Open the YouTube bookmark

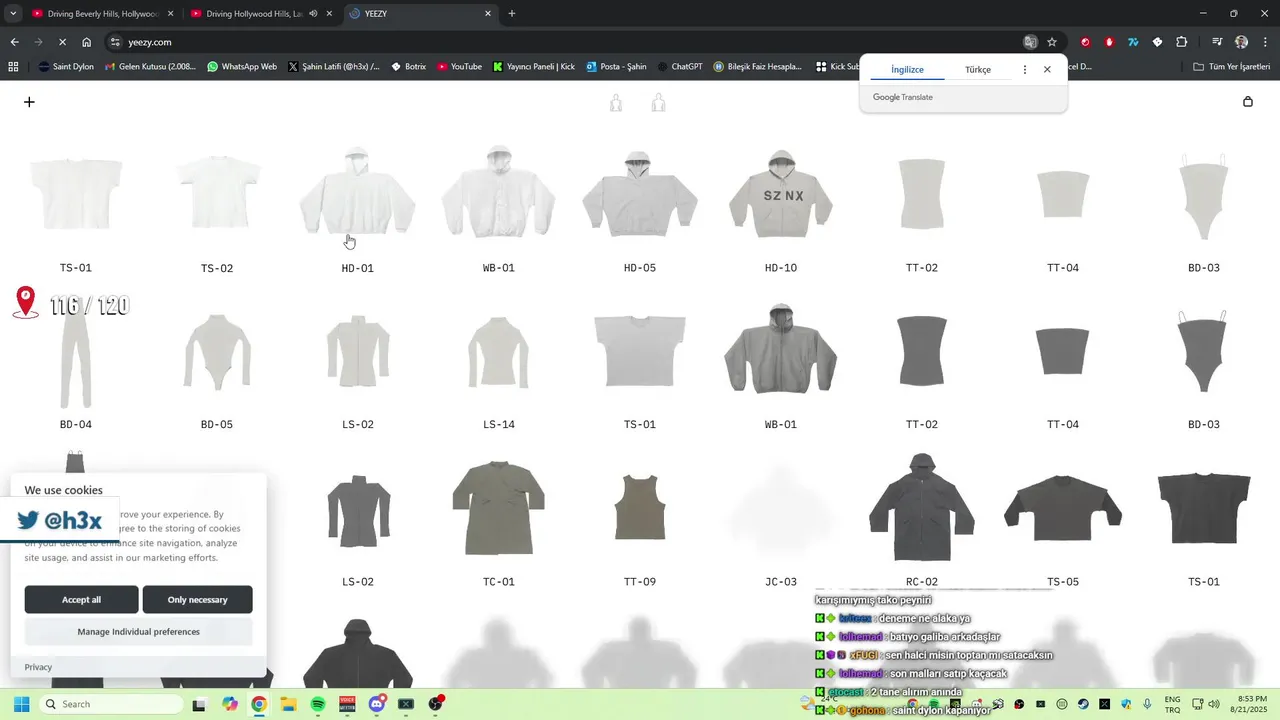[x=459, y=67]
